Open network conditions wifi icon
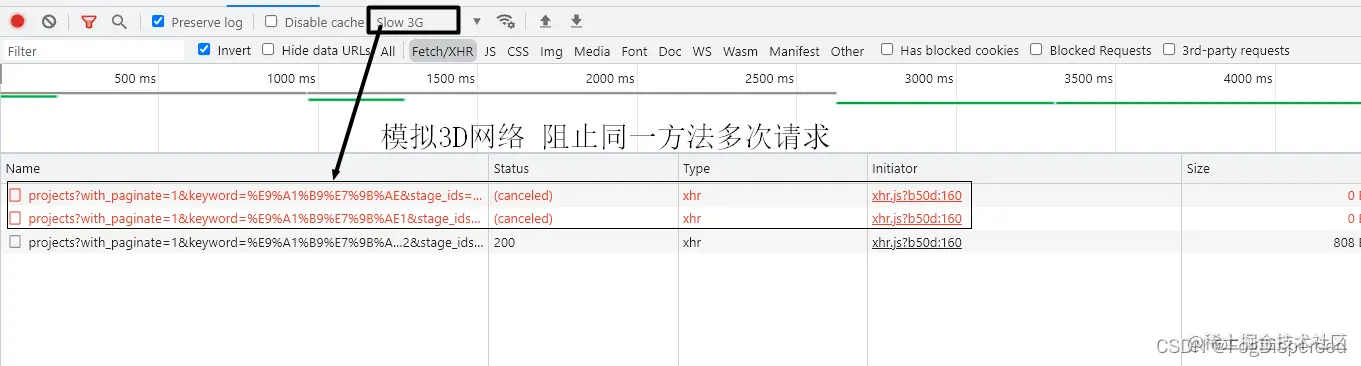 coord(506,21)
